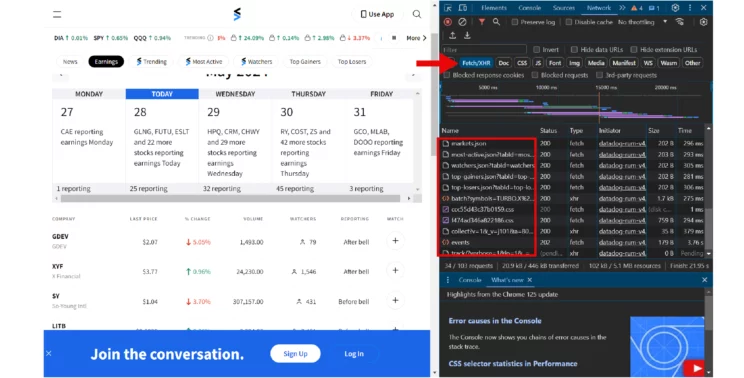This screenshot has height=378, width=744.
Task: Check 3rd-party requests checkbox
Action: (x=599, y=75)
